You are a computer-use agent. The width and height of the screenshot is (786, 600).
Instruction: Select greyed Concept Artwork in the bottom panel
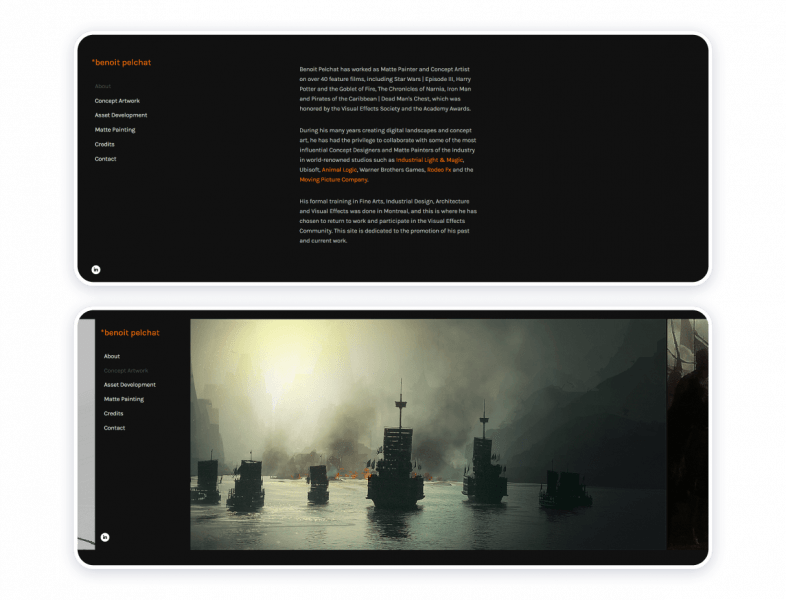126,371
